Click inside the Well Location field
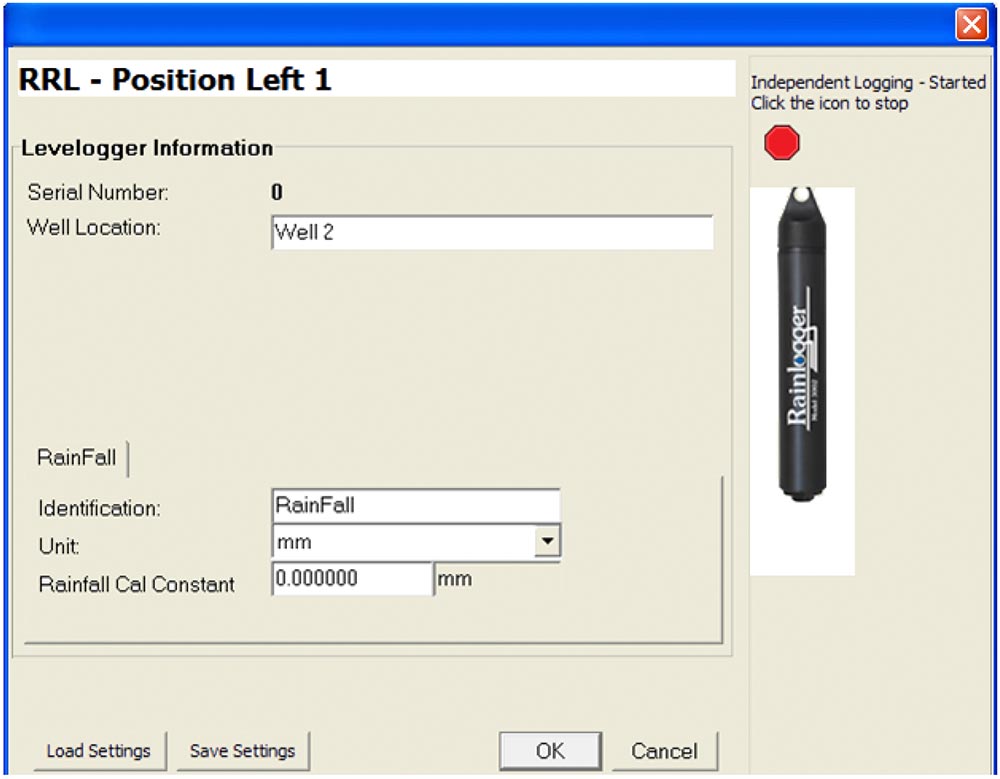Viewport: 1000px width, 779px height. click(490, 232)
